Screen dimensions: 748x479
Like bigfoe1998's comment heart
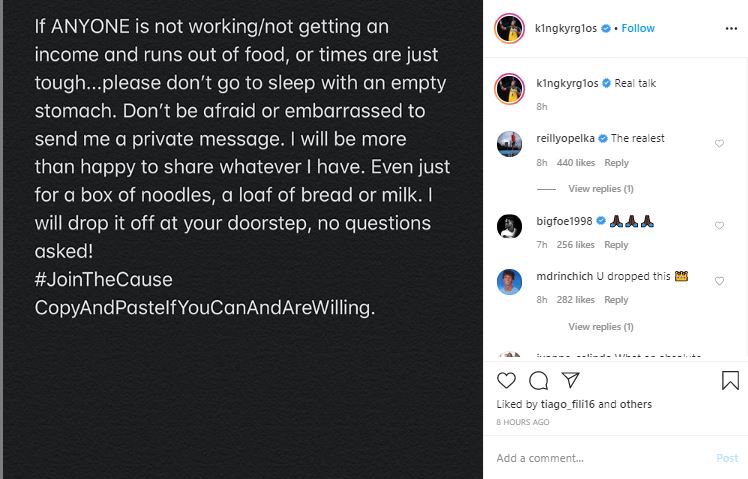coord(719,226)
